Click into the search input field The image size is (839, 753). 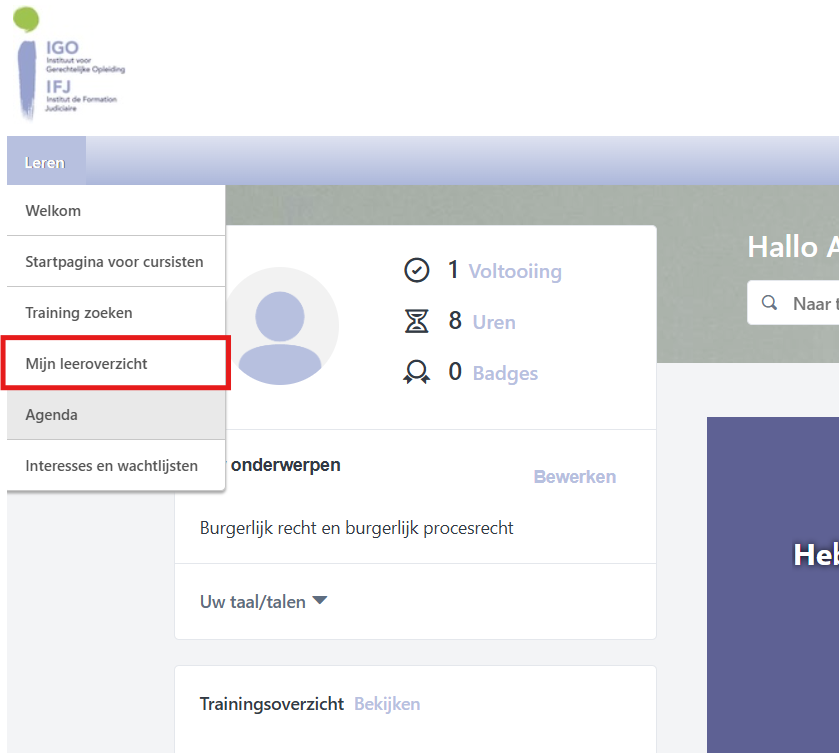(812, 303)
